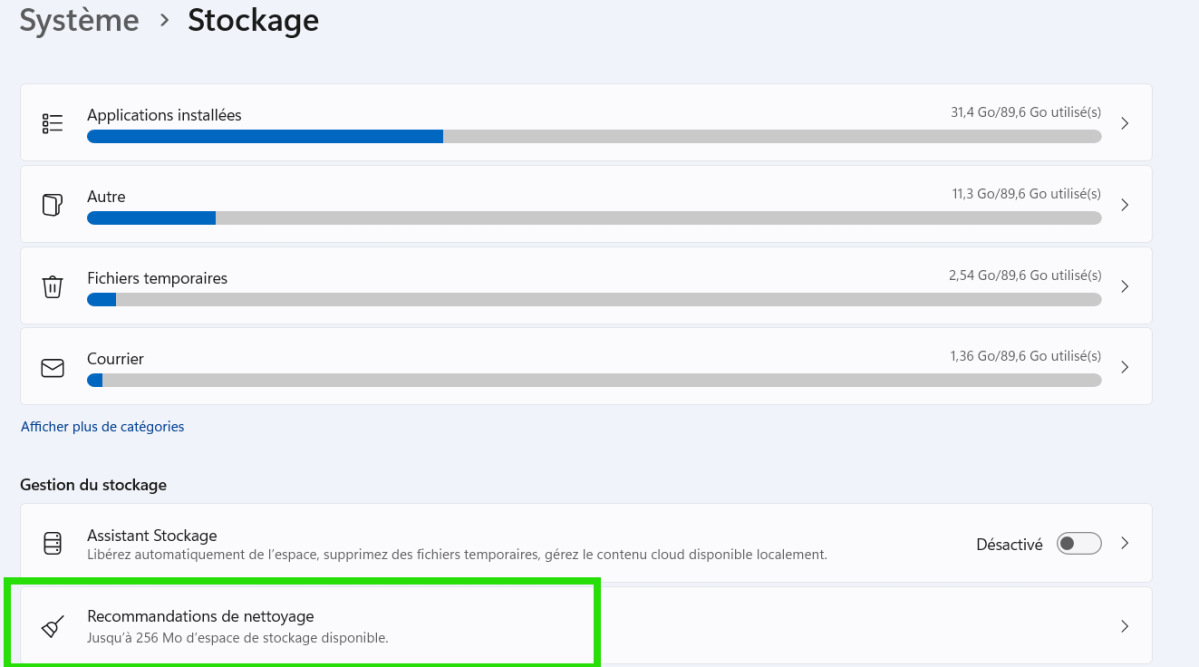
Task: Click Recommandations de nettoyage title
Action: pyautogui.click(x=200, y=616)
